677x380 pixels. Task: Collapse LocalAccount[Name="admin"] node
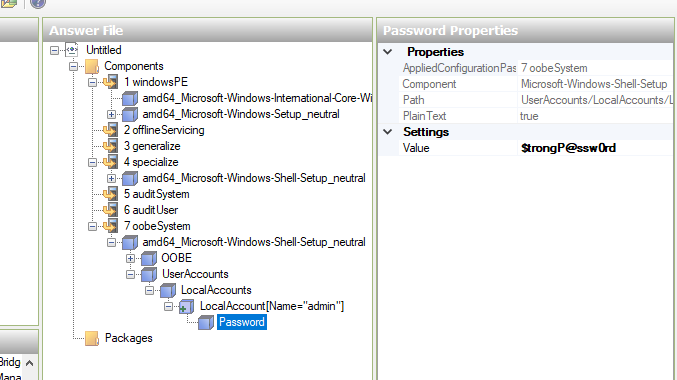point(168,306)
